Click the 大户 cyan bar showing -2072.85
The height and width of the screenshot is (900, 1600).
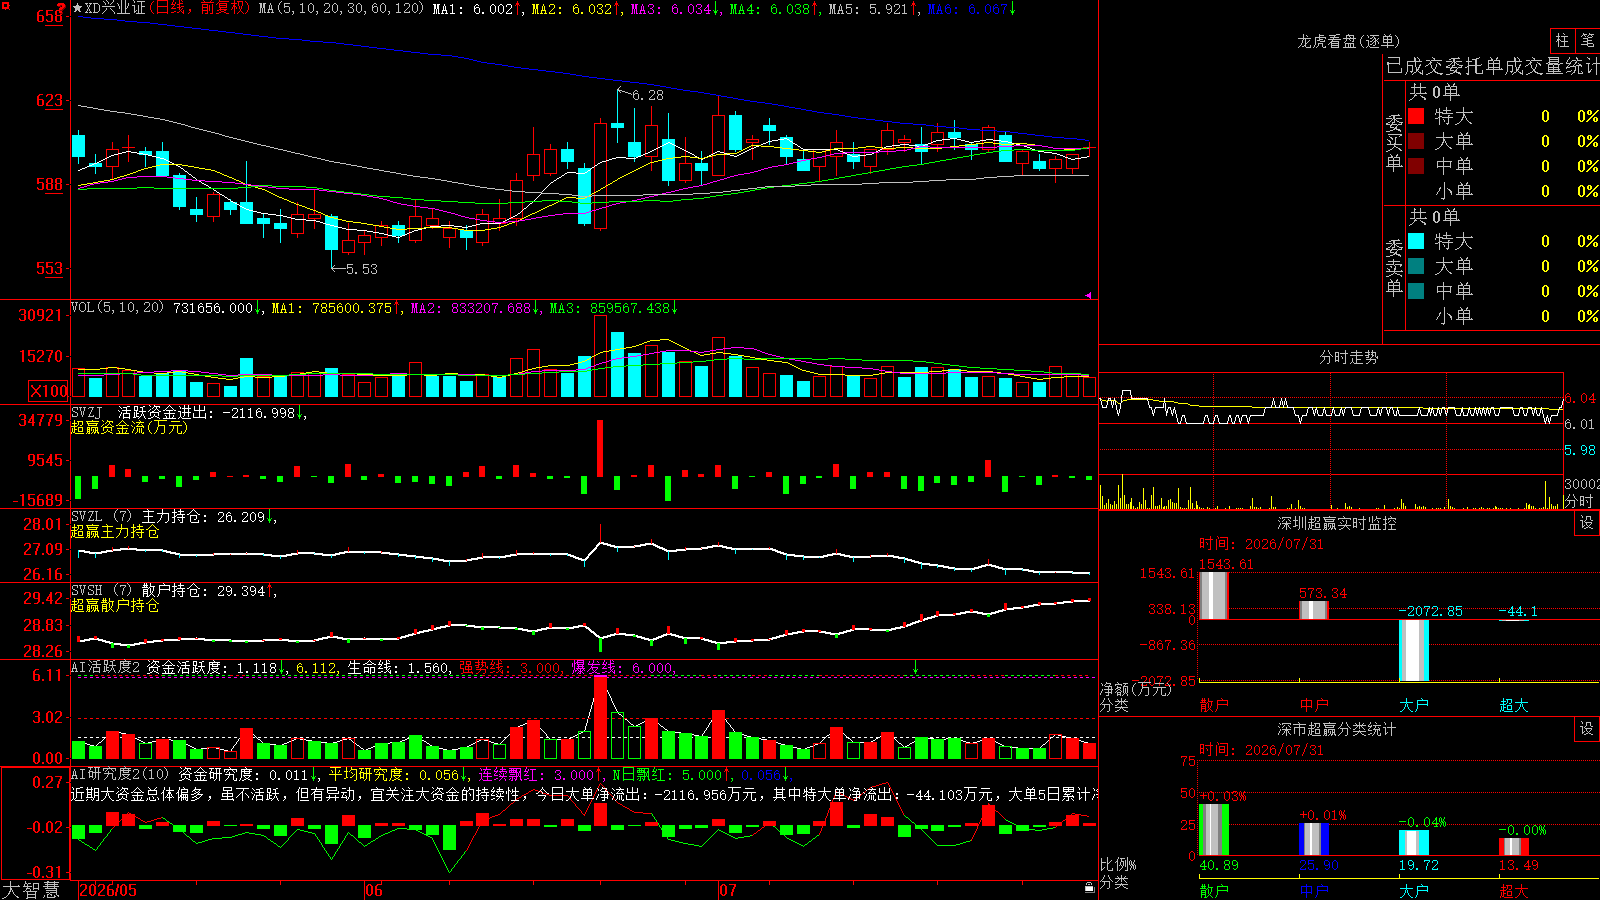[x=1414, y=650]
